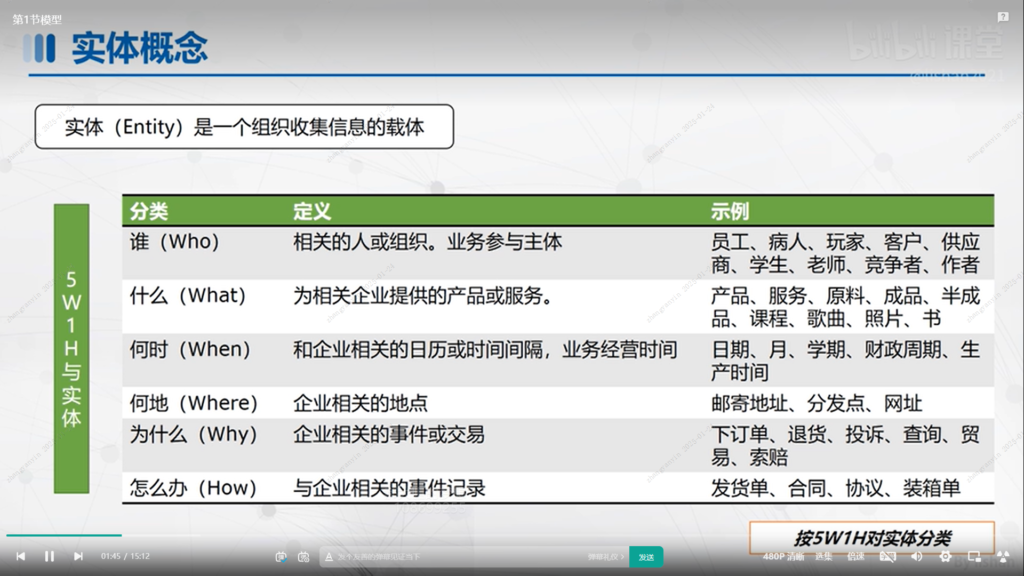Click the help question mark icon
The width and height of the screenshot is (1024, 576).
[x=1003, y=17]
